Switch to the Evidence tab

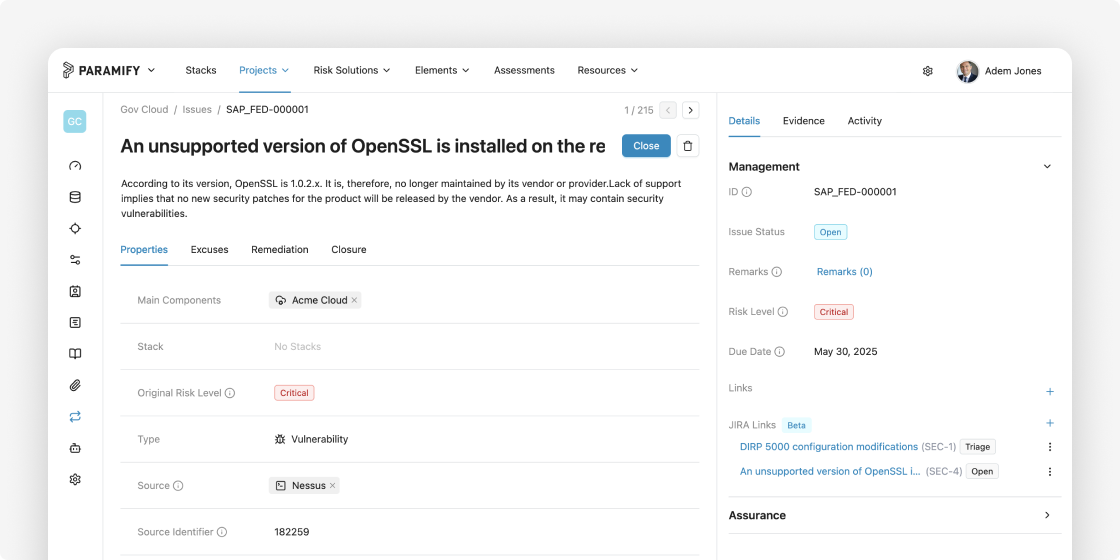click(804, 121)
